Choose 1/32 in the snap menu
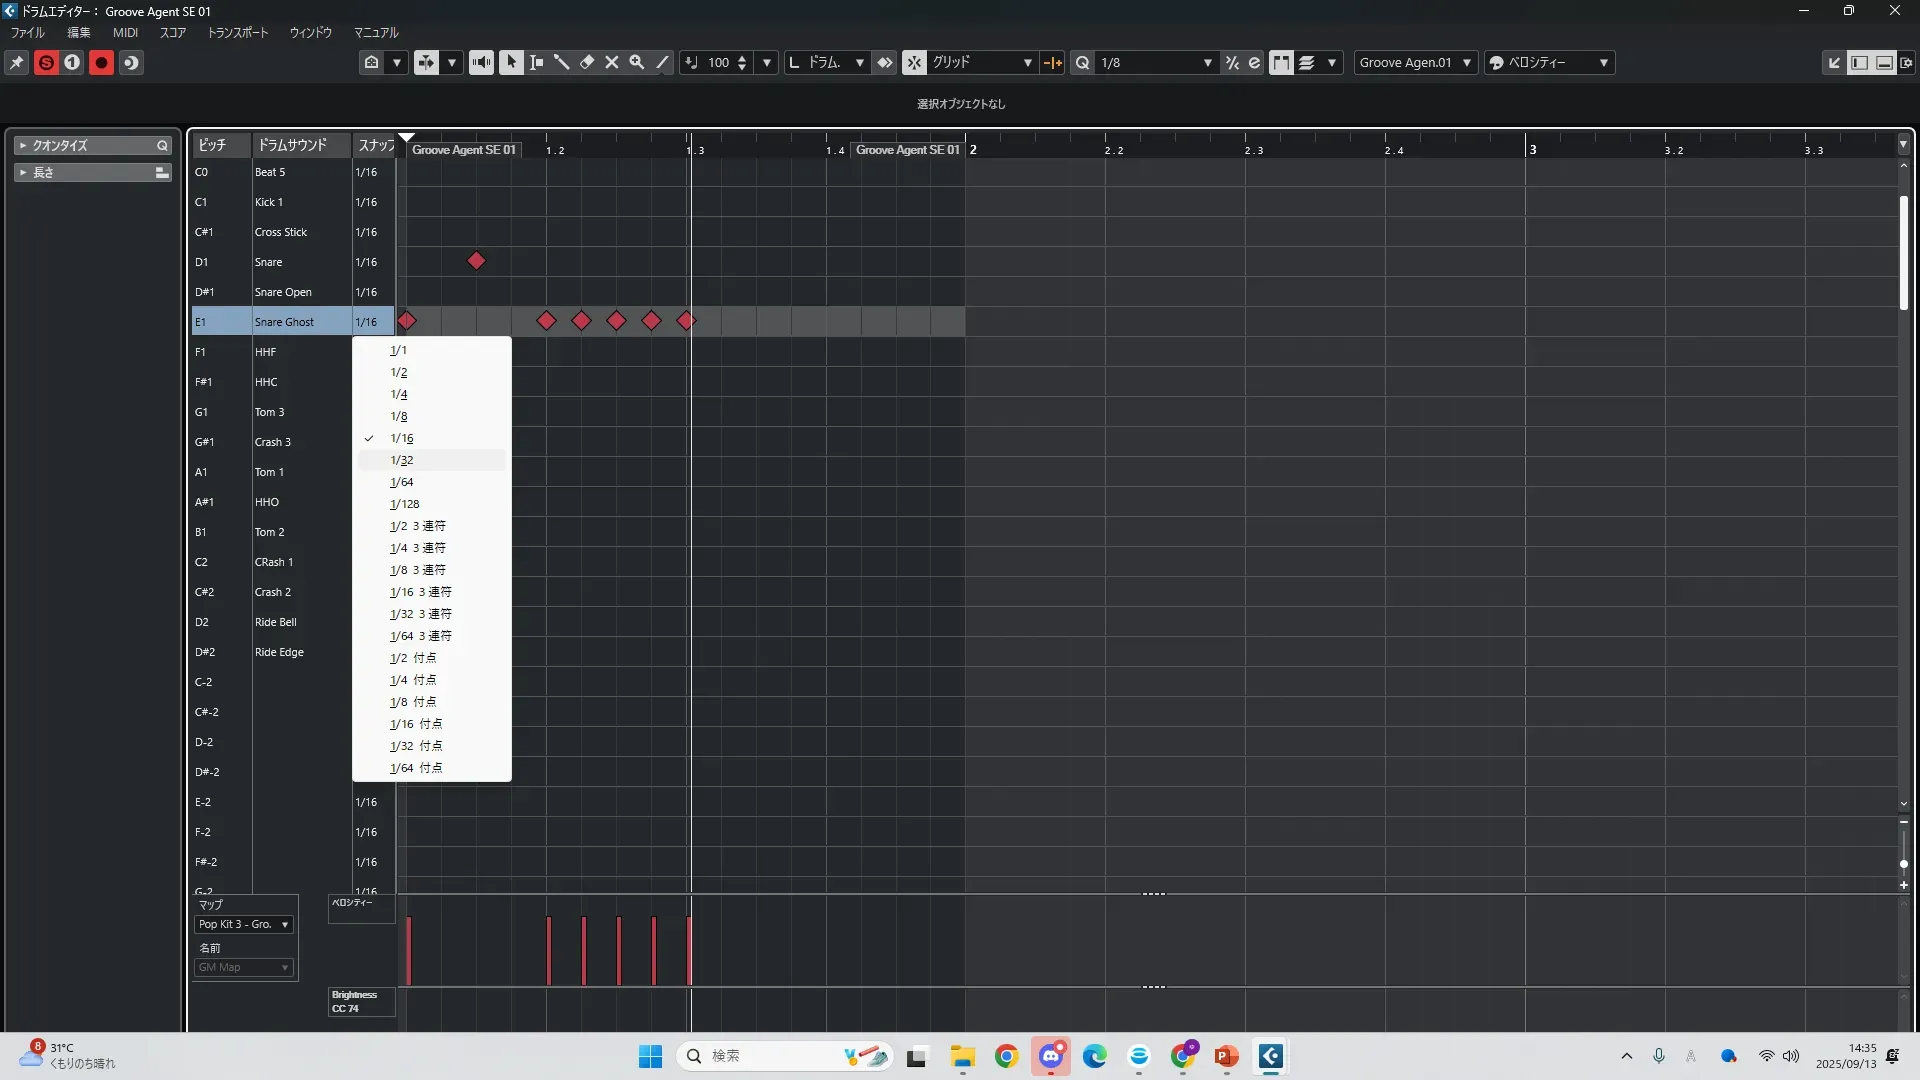1920x1080 pixels. pyautogui.click(x=402, y=460)
